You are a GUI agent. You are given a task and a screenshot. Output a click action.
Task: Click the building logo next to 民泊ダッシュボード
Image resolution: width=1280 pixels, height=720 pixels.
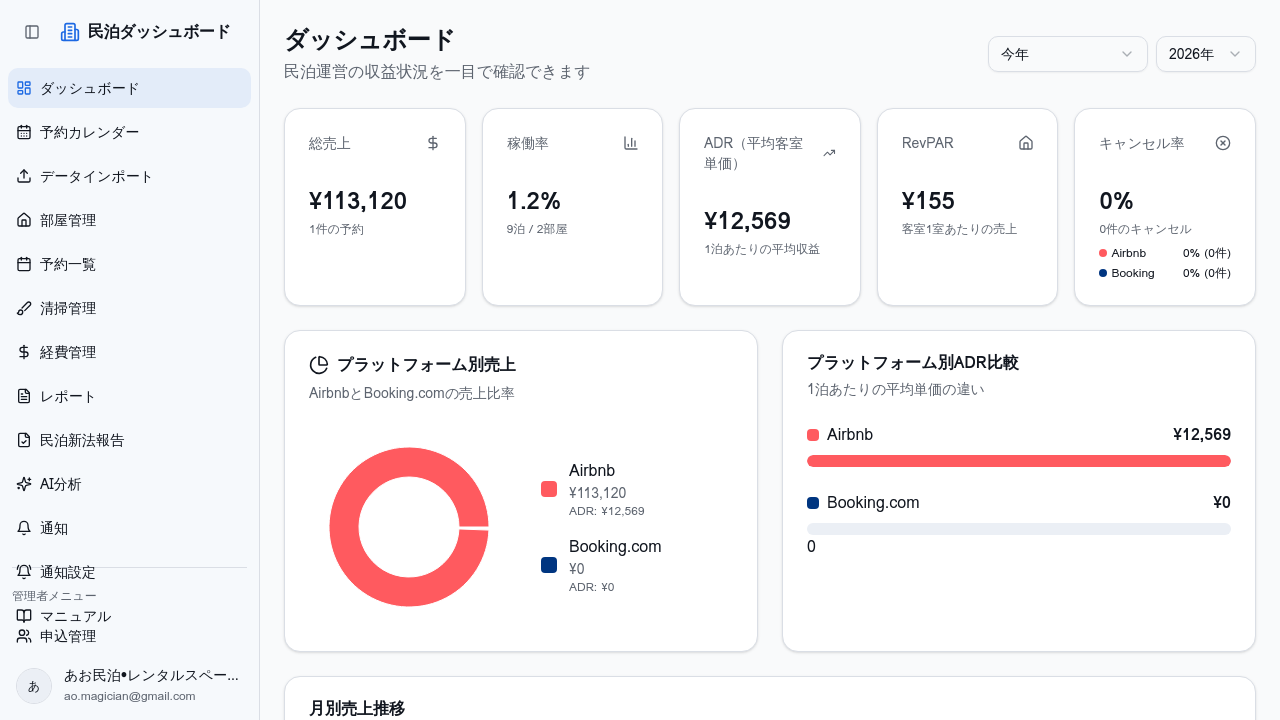[70, 31]
